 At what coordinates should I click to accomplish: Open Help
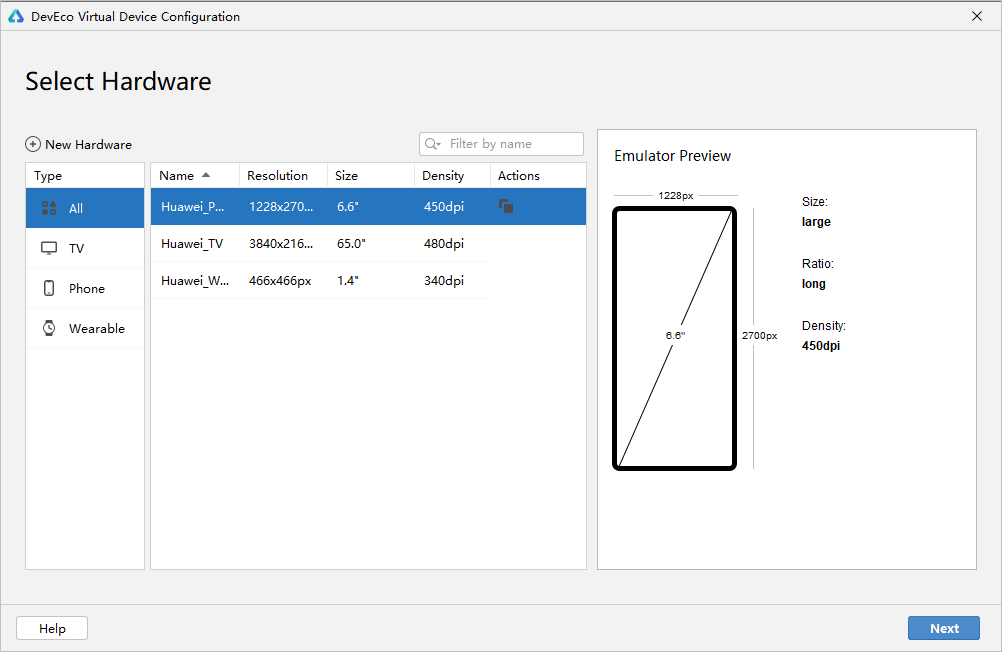tap(52, 628)
